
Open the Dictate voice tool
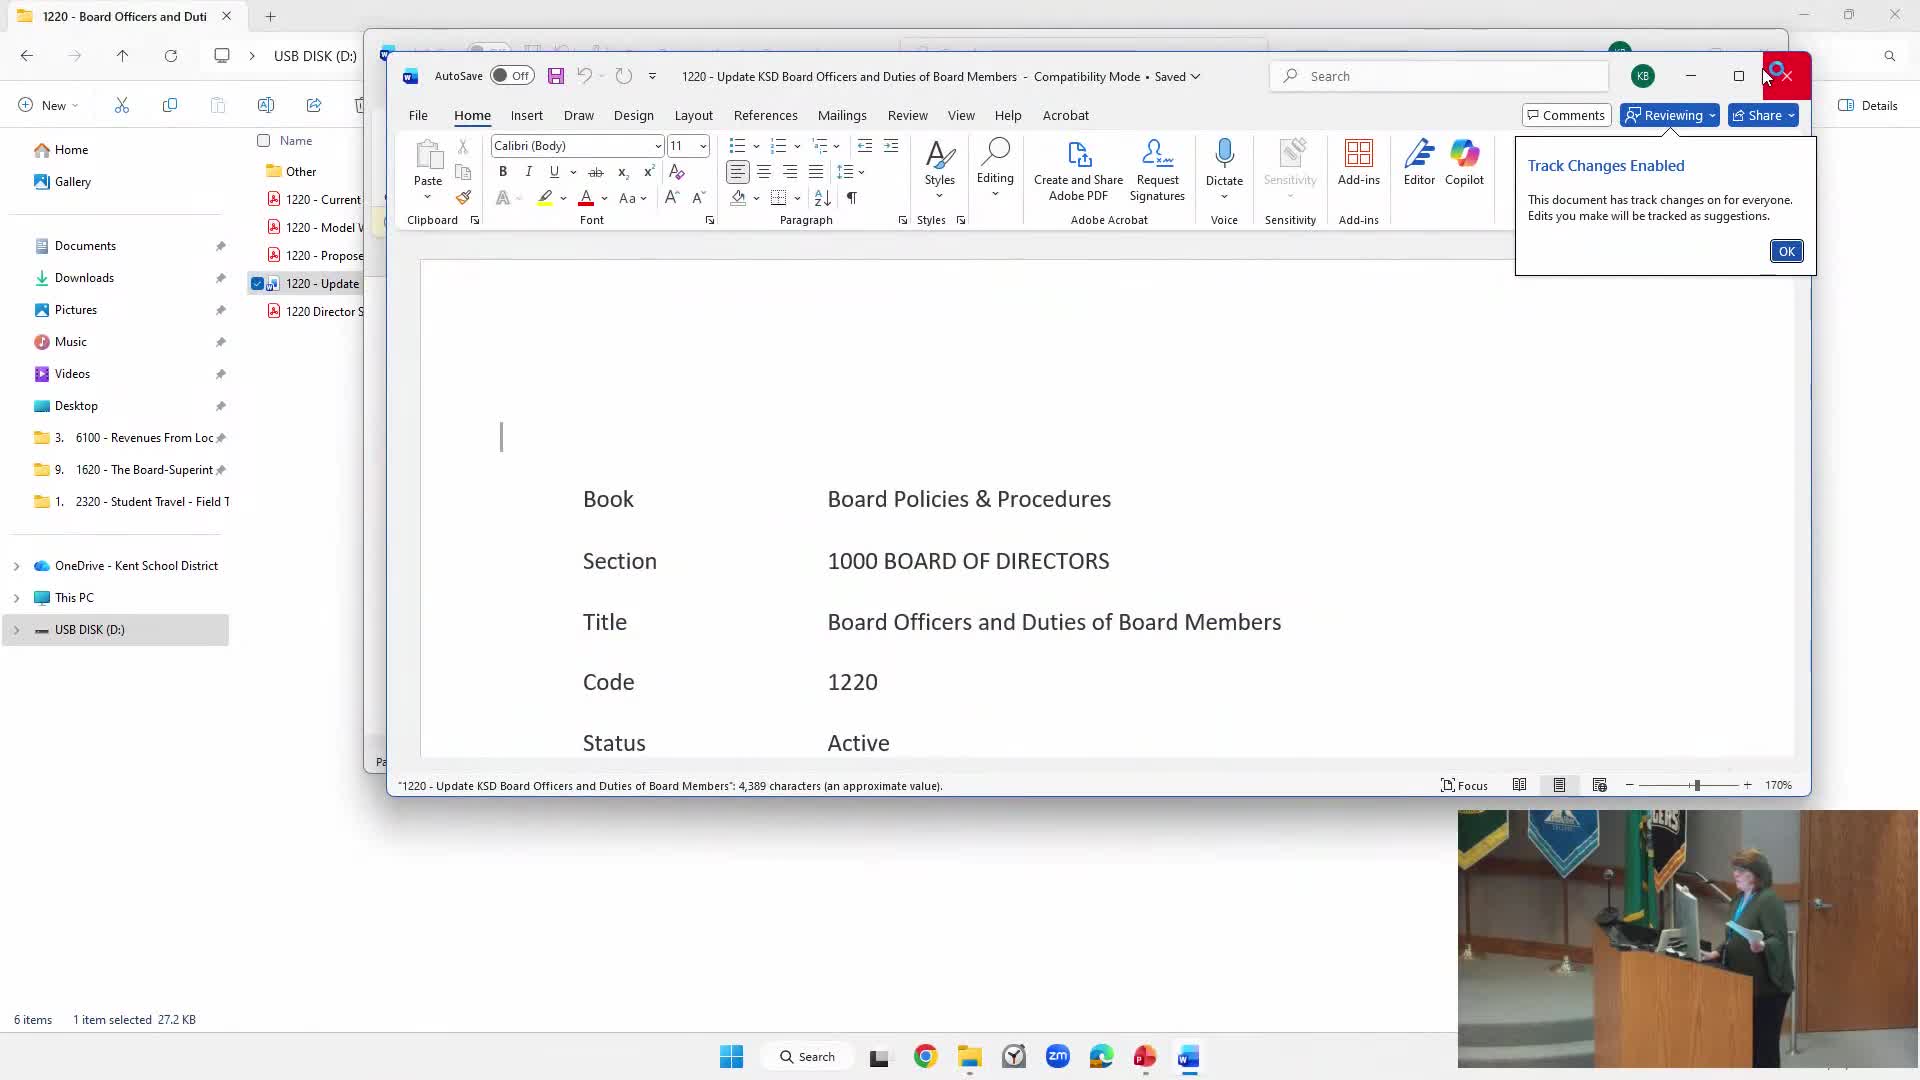1225,163
